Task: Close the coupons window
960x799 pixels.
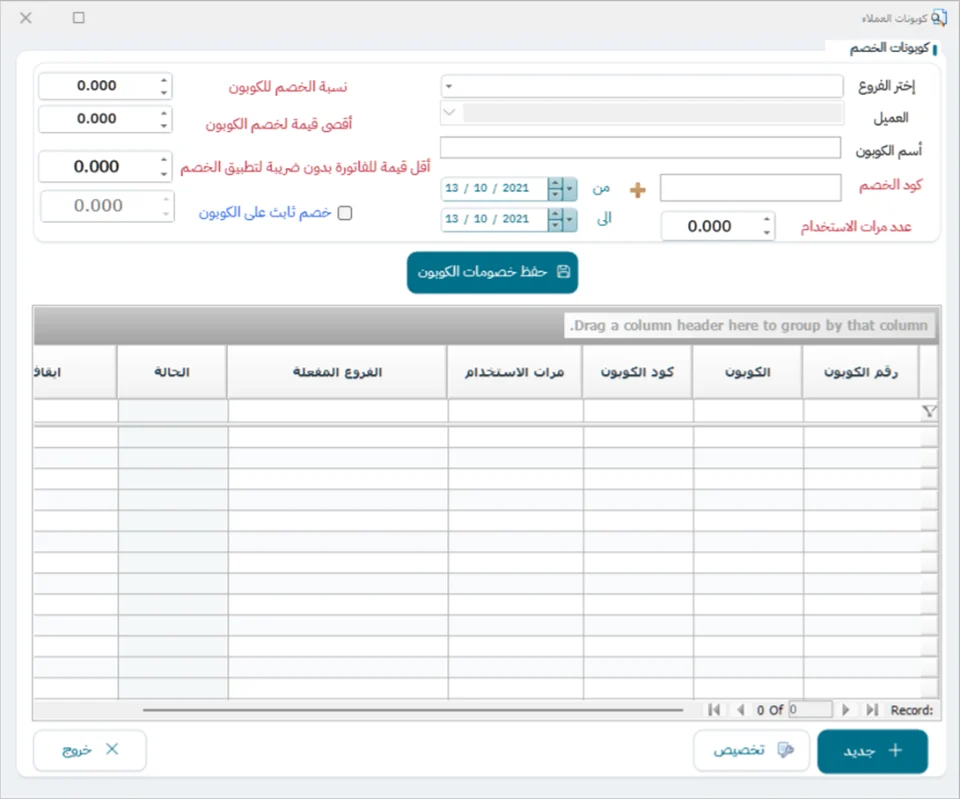Action: (26, 18)
